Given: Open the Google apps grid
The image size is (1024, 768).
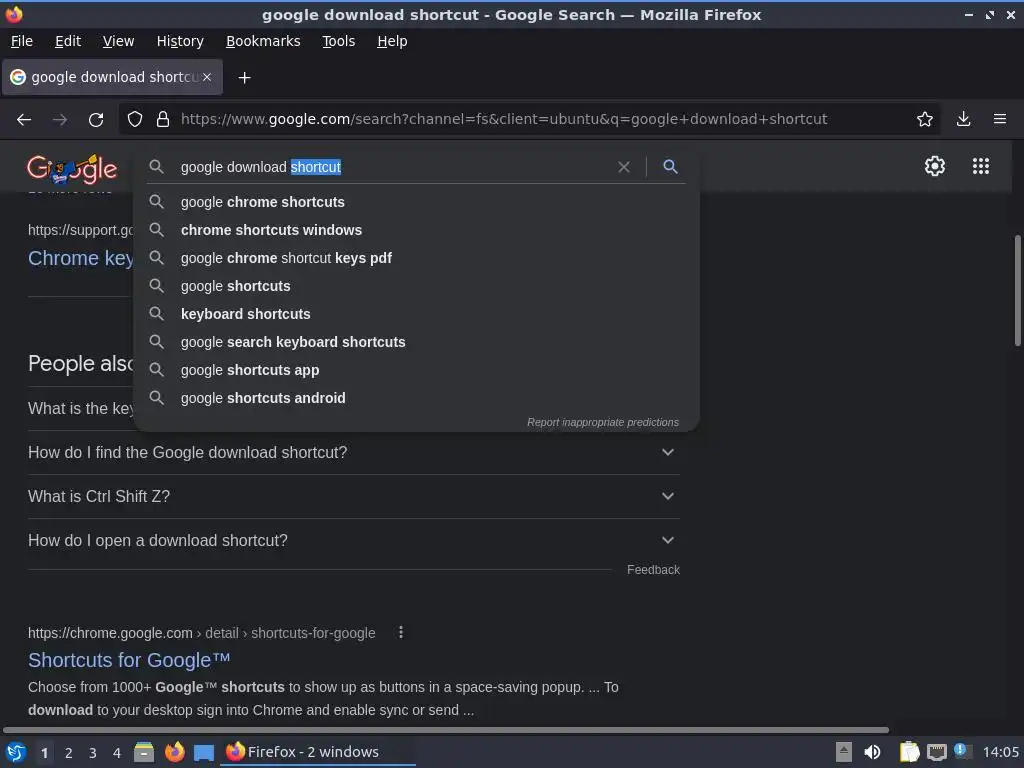Looking at the screenshot, I should click(980, 166).
